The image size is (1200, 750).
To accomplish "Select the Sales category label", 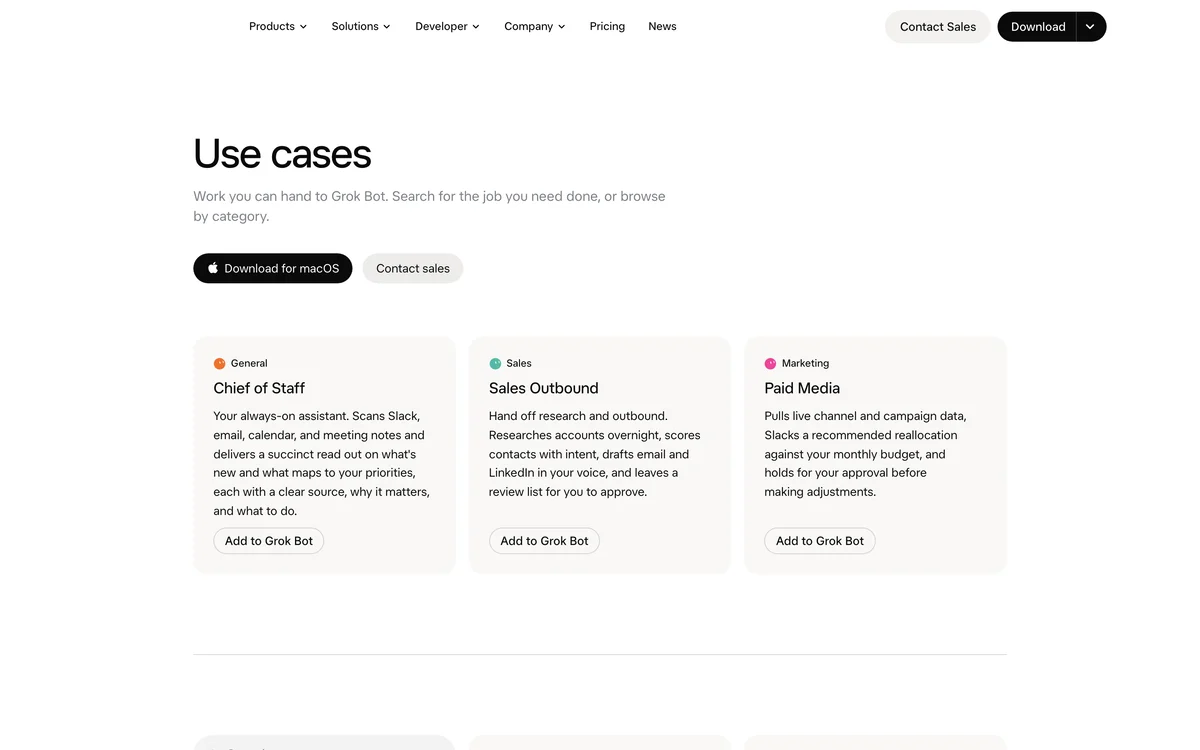I will 519,363.
